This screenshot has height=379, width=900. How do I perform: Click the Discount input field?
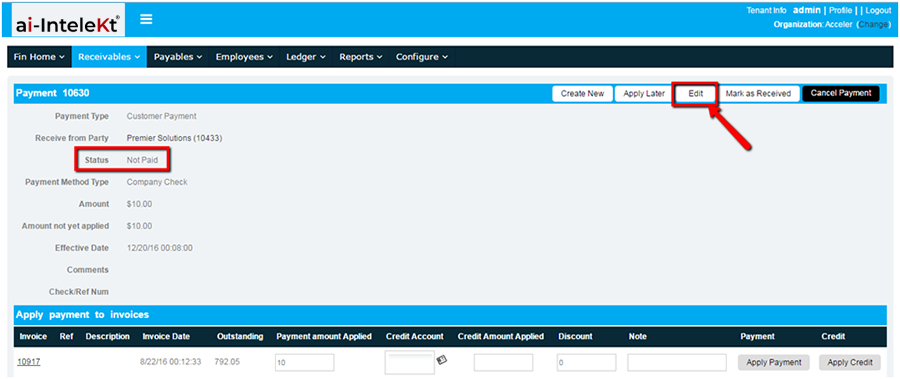click(x=587, y=362)
